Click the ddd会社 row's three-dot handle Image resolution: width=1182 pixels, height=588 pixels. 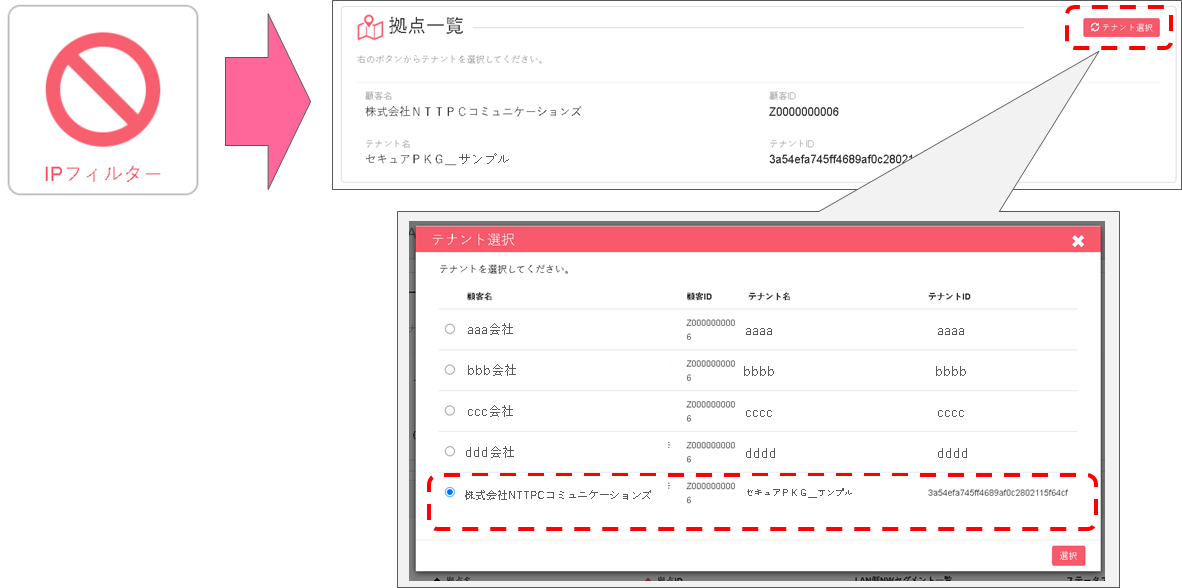coord(669,445)
